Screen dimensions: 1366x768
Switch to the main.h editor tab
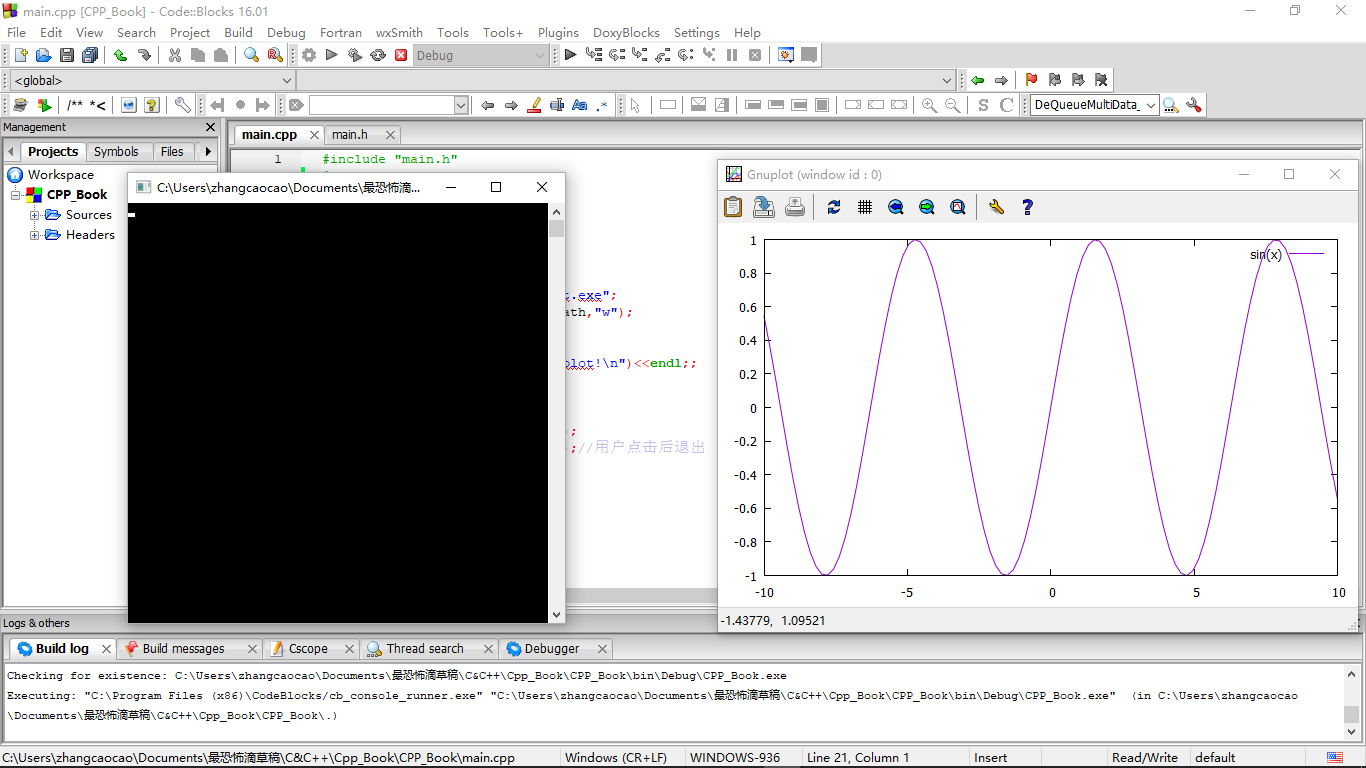[350, 134]
